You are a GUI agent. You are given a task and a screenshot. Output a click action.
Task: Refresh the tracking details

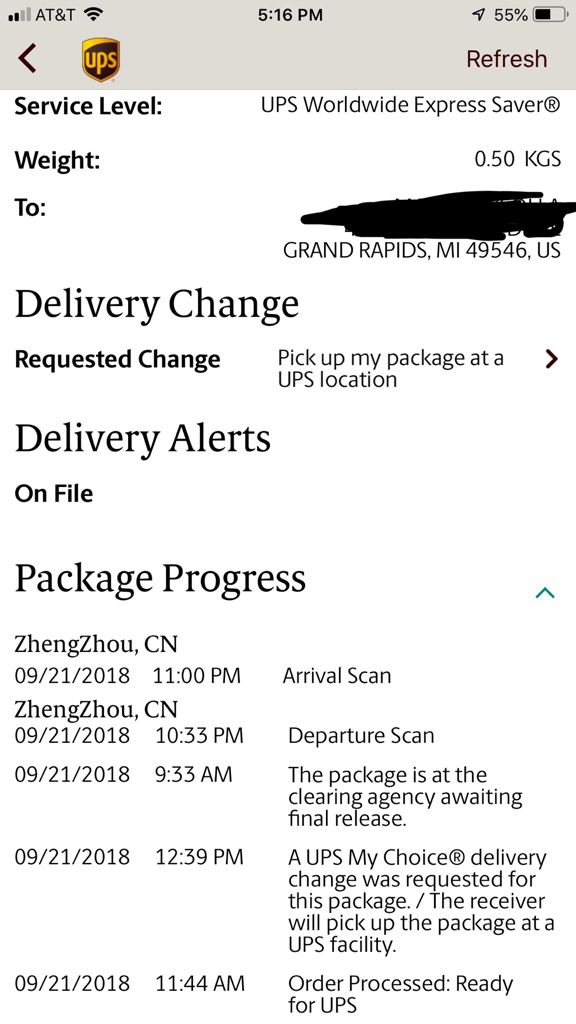[506, 59]
